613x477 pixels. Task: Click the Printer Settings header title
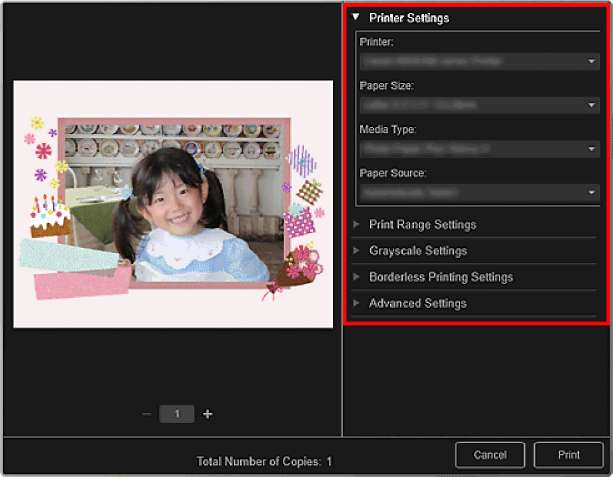[x=408, y=18]
